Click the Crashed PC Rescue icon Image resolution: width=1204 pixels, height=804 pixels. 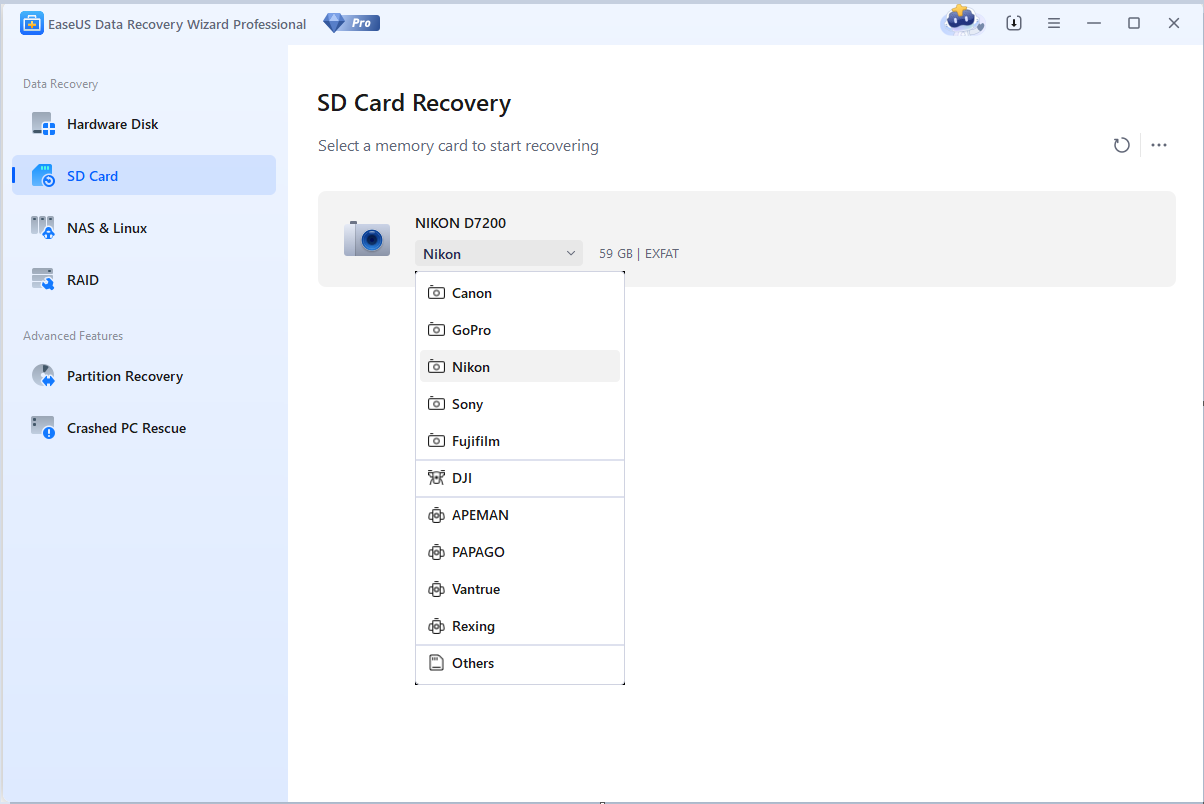[x=43, y=428]
